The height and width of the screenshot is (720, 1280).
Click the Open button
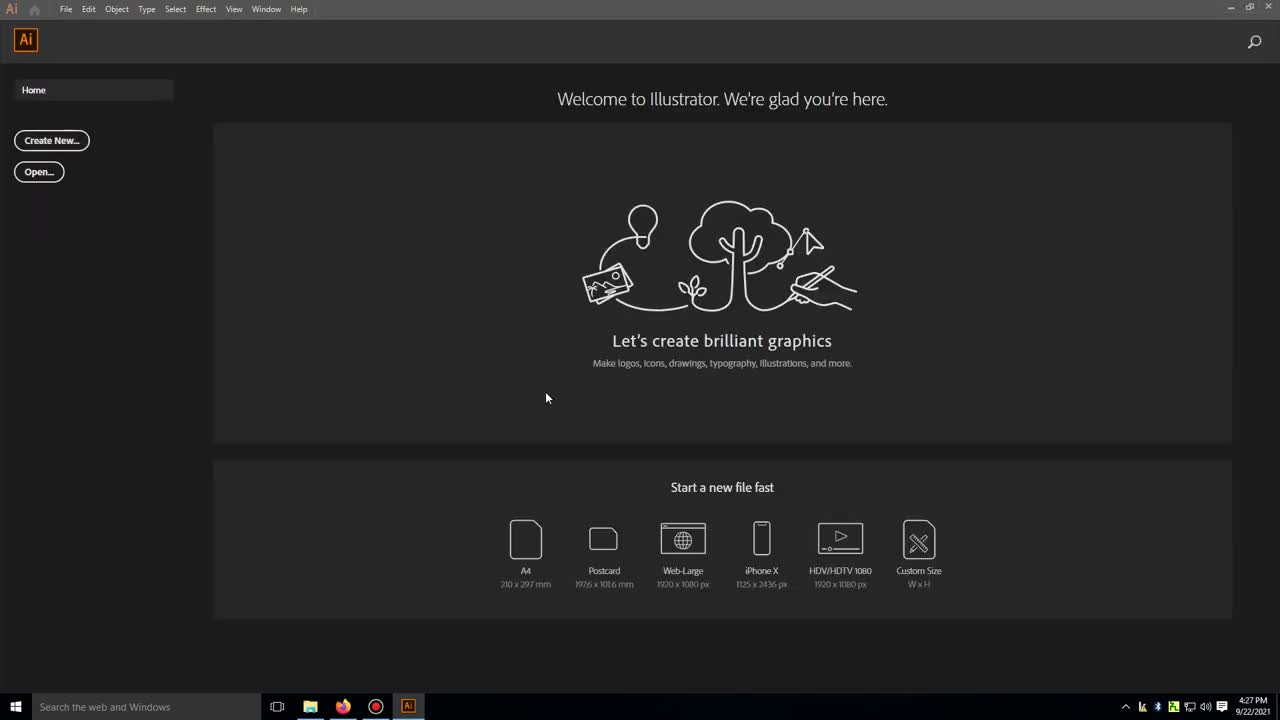[x=39, y=172]
